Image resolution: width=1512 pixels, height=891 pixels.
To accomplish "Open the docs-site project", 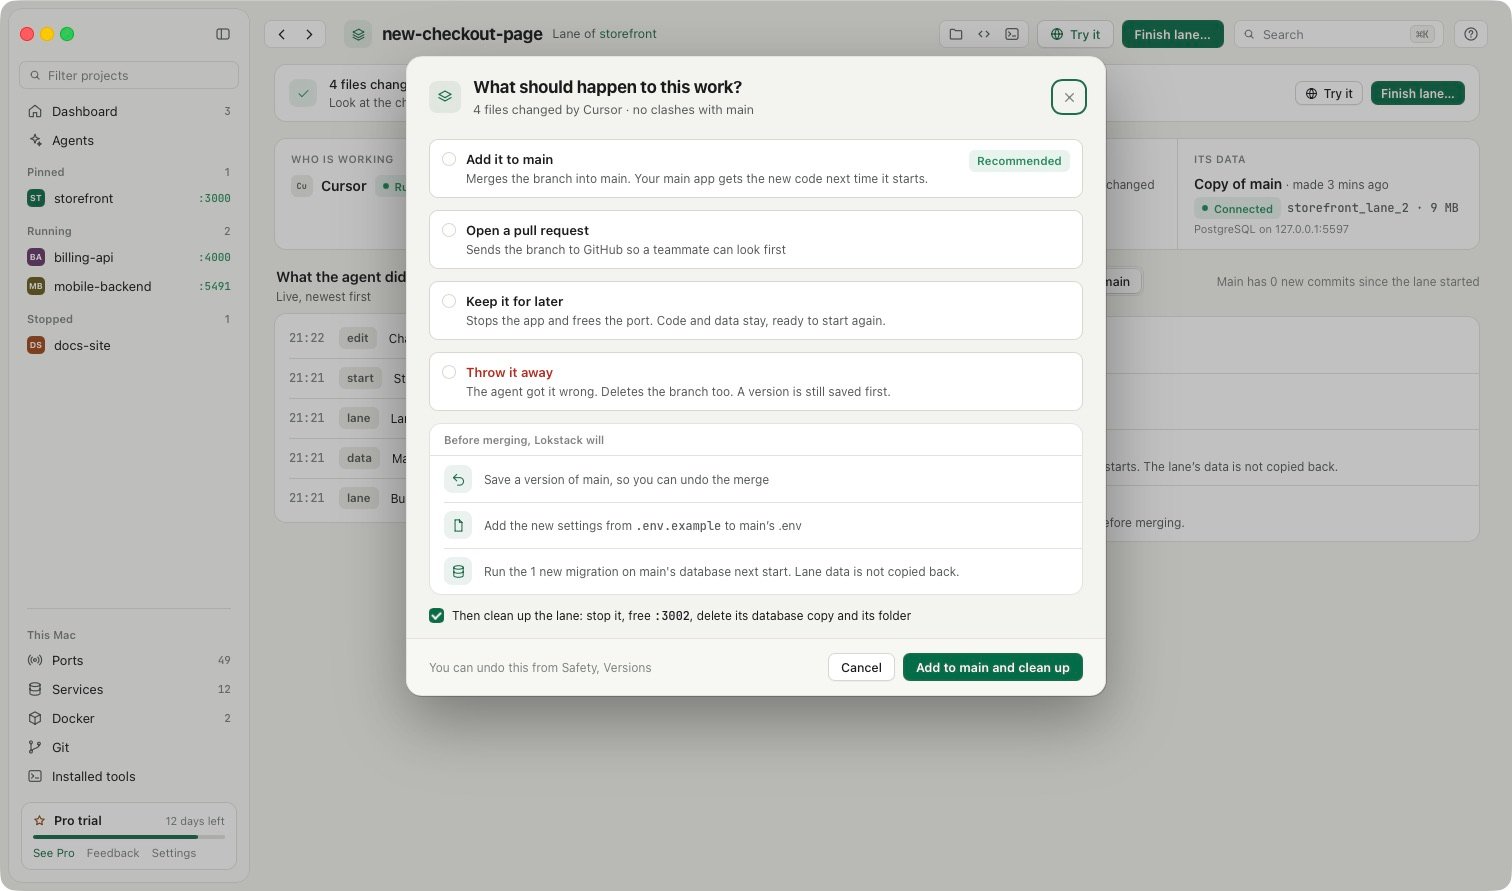I will tap(129, 345).
